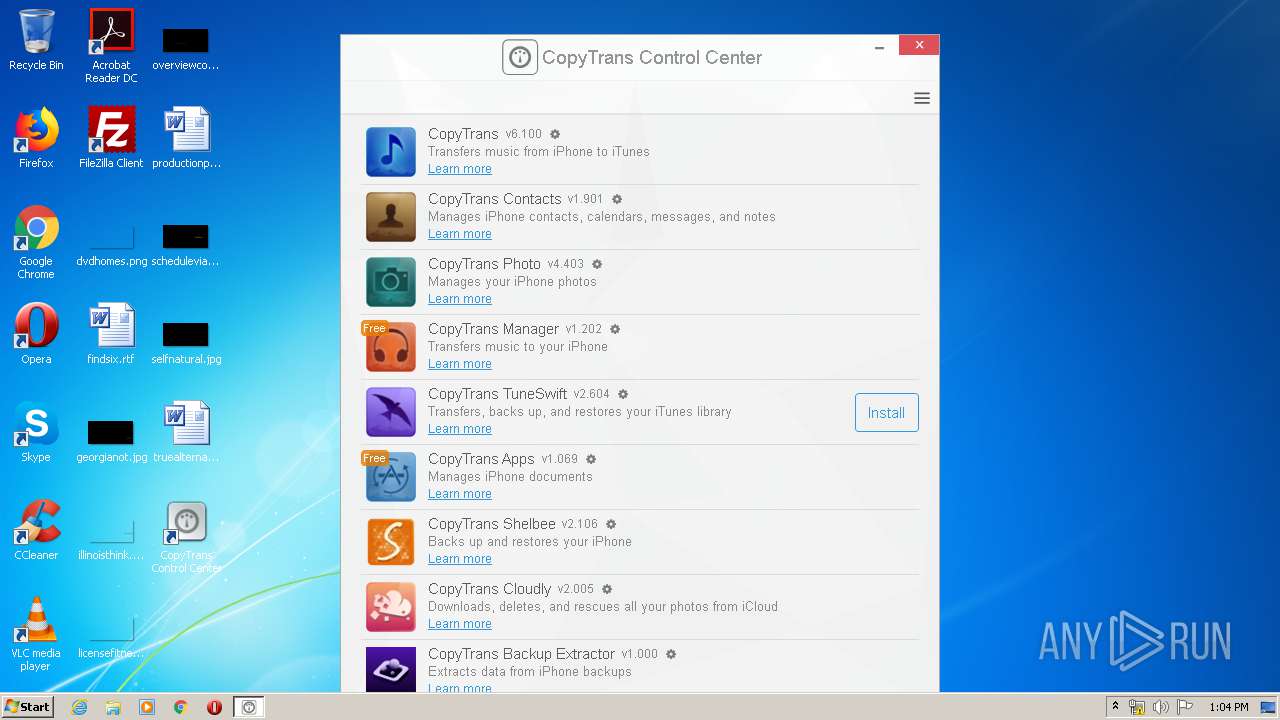Launch the CopyTrans Shelbee icon
The height and width of the screenshot is (720, 1280).
tap(391, 542)
